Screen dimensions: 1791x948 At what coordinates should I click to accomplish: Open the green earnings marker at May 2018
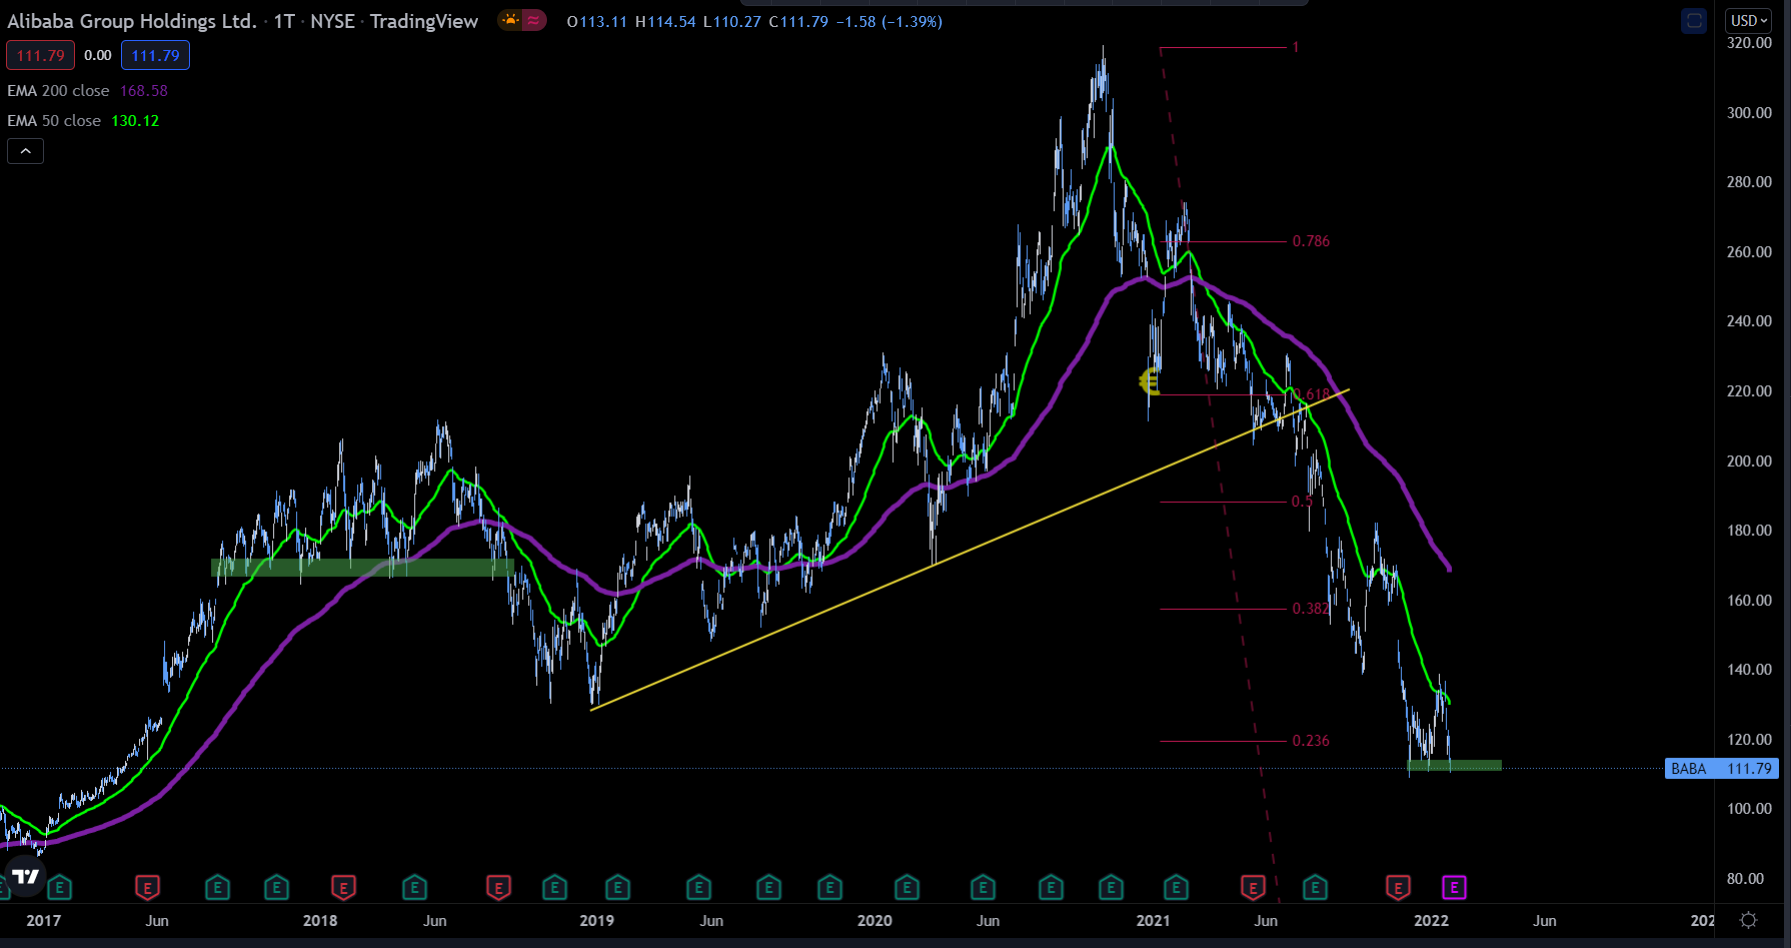click(x=414, y=887)
